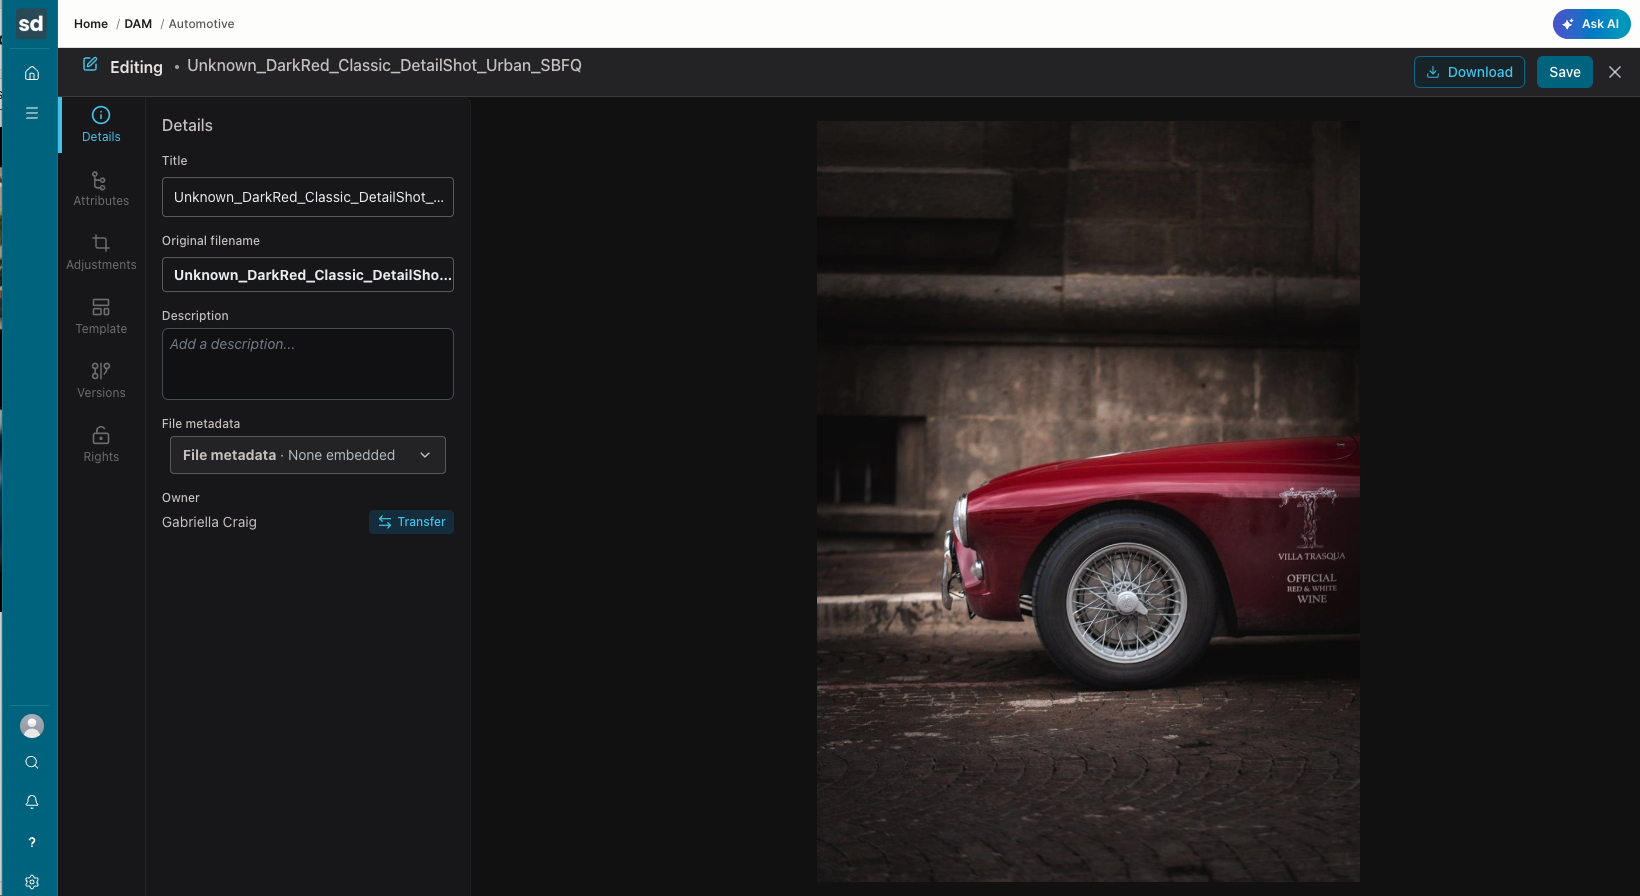The width and height of the screenshot is (1640, 896).
Task: Open the Versions tab
Action: tap(101, 381)
